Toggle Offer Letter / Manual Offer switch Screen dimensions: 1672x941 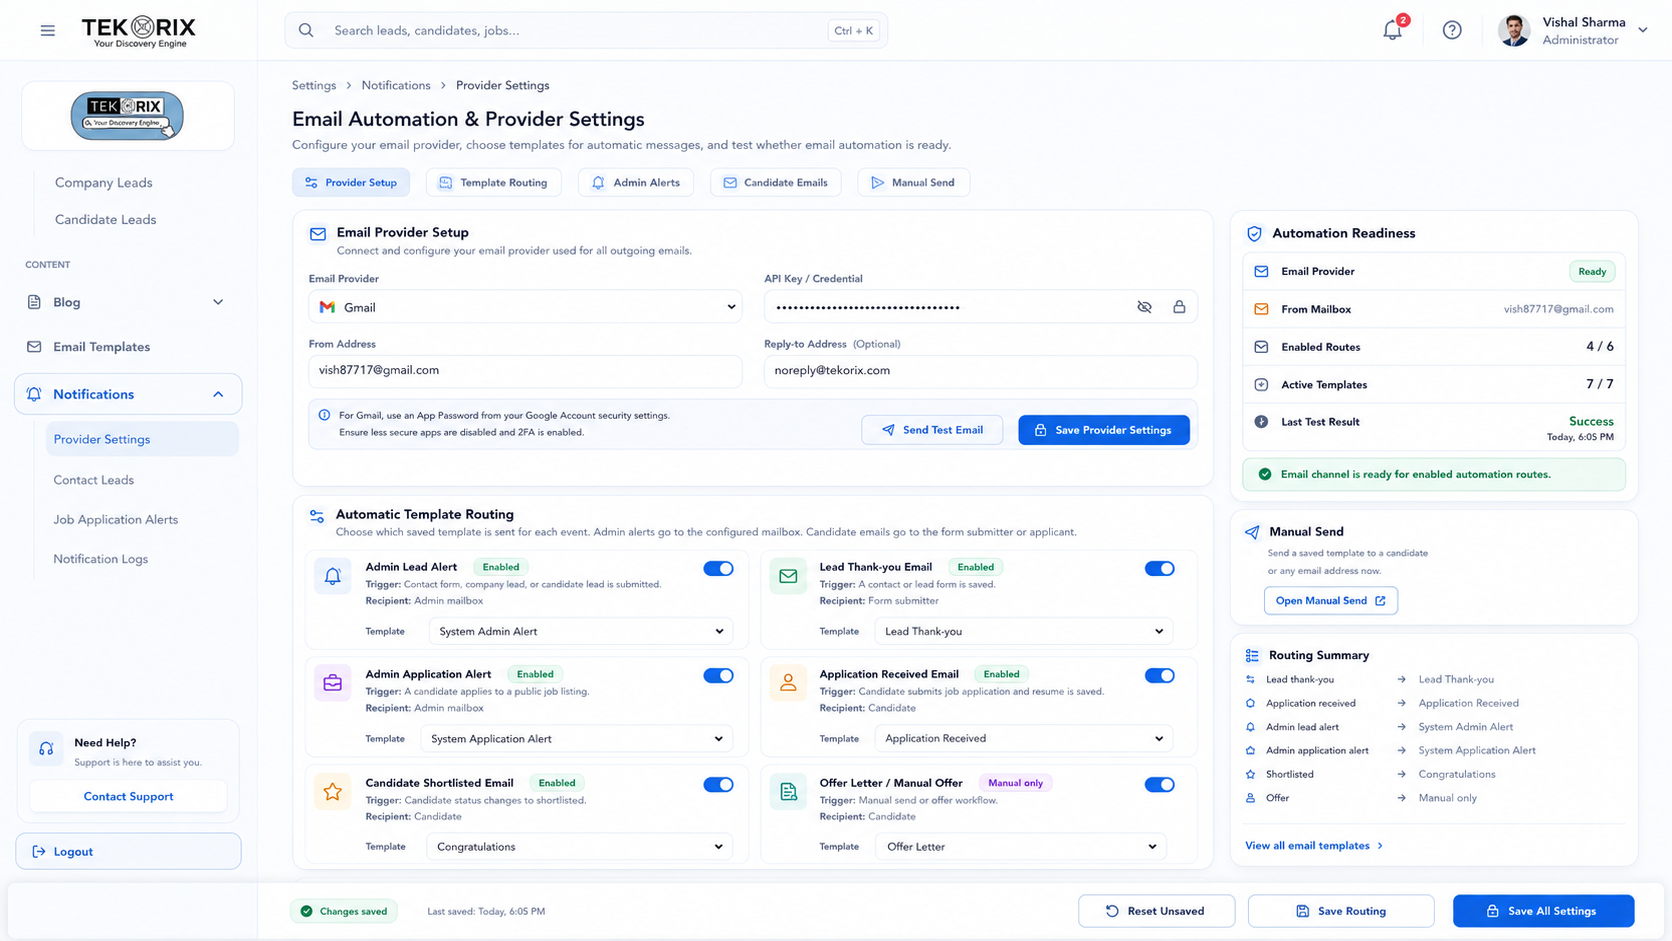click(1160, 784)
